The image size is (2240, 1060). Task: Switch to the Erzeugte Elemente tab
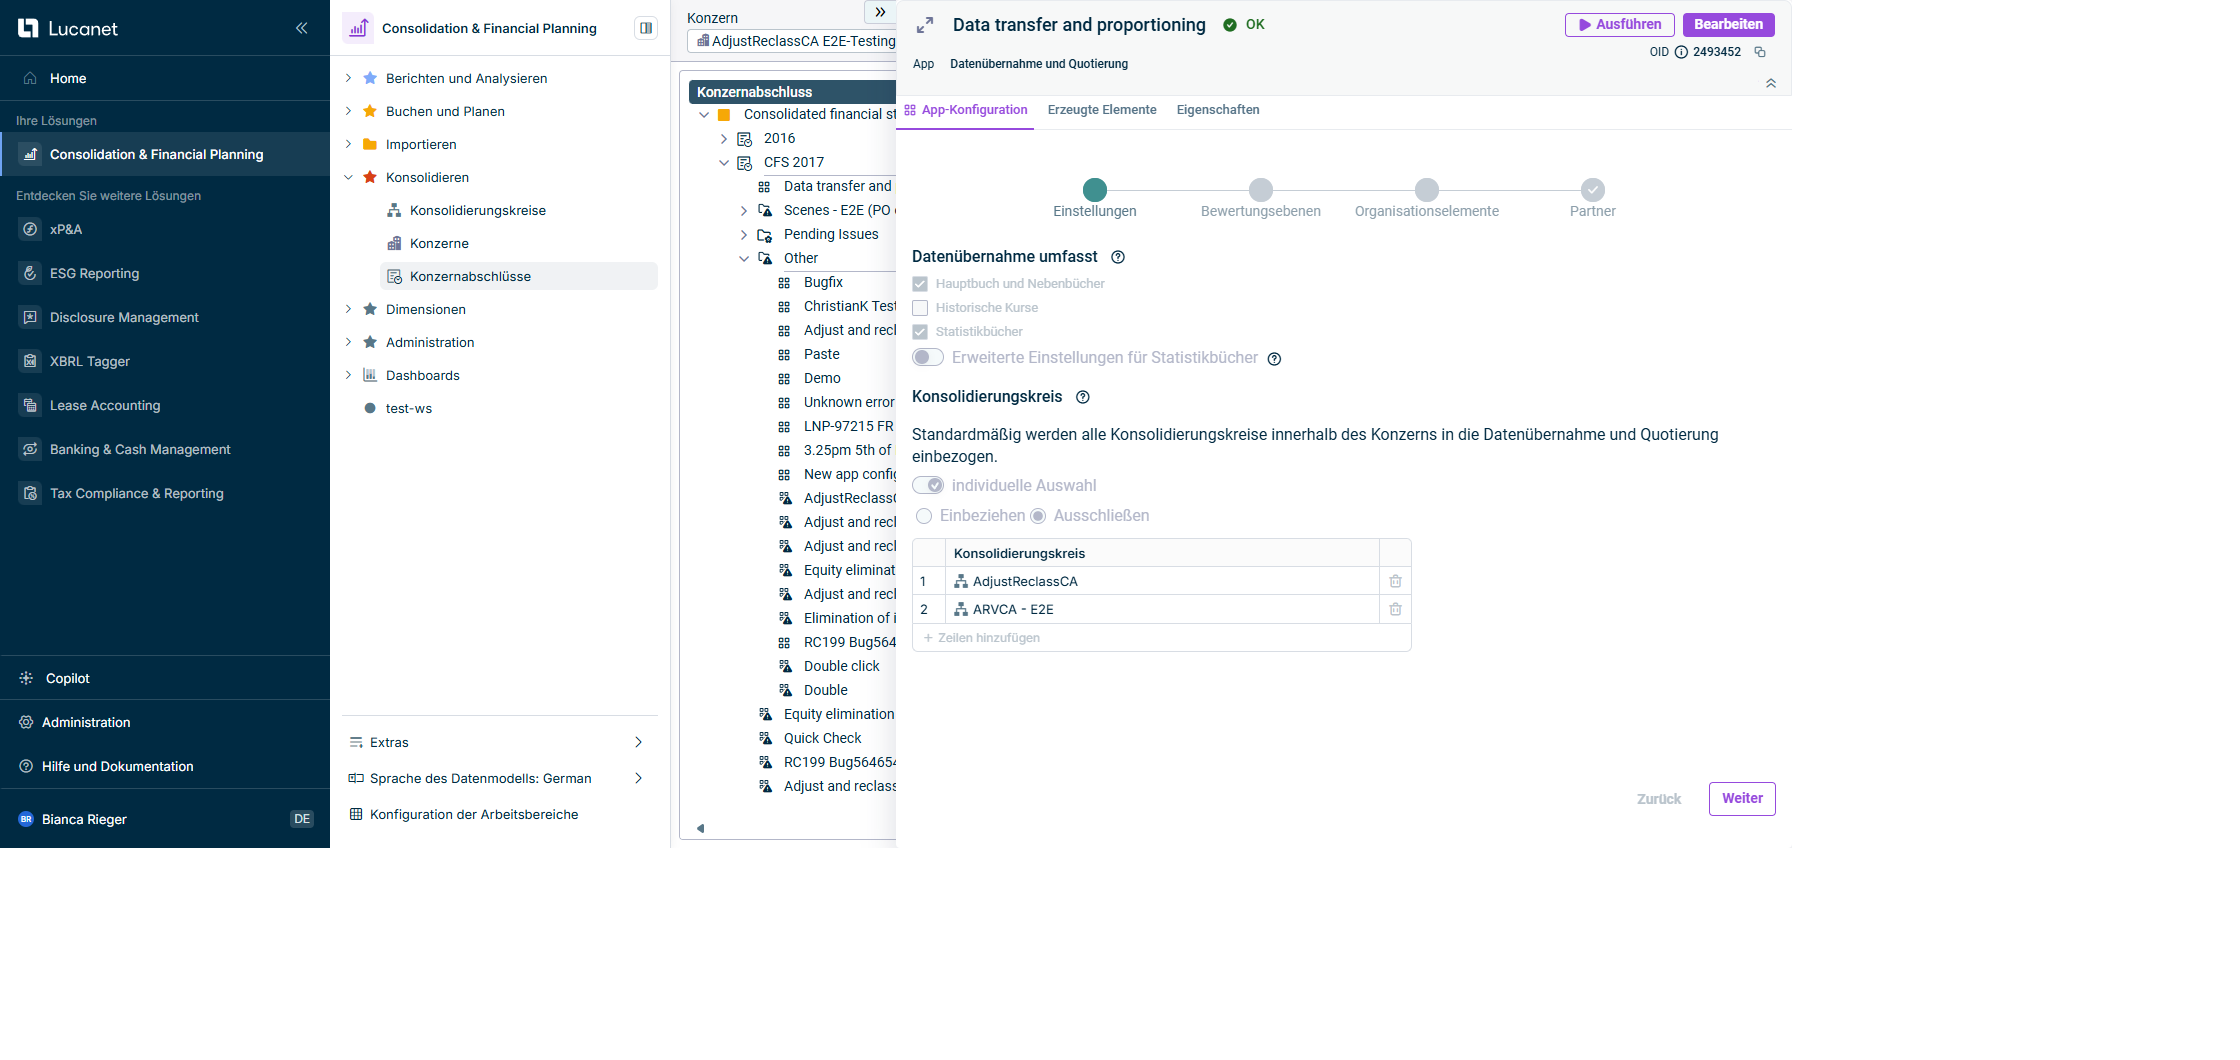[1102, 110]
